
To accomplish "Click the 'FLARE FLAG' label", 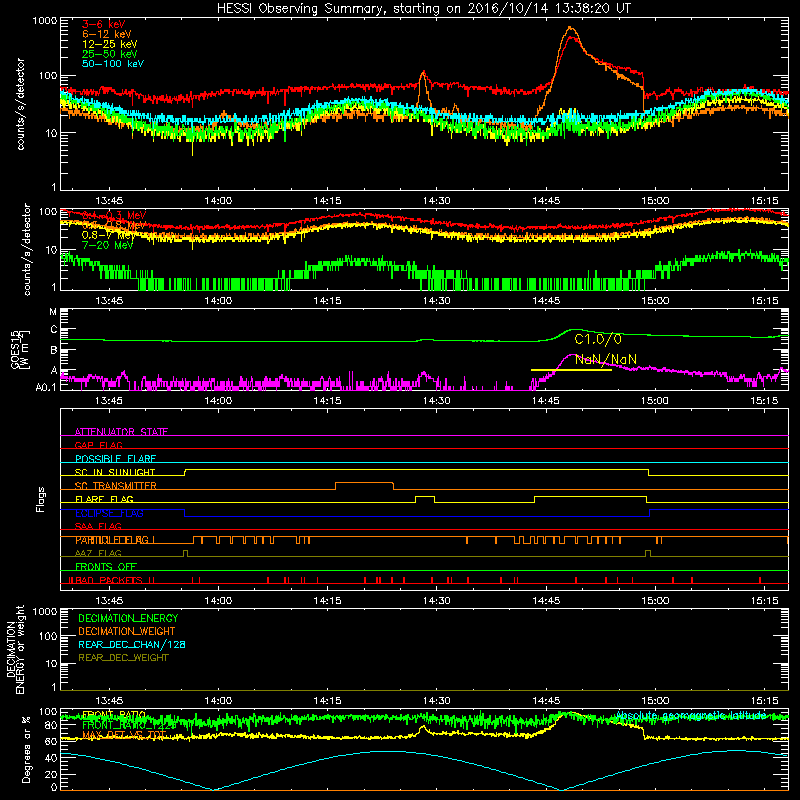I will (x=104, y=499).
